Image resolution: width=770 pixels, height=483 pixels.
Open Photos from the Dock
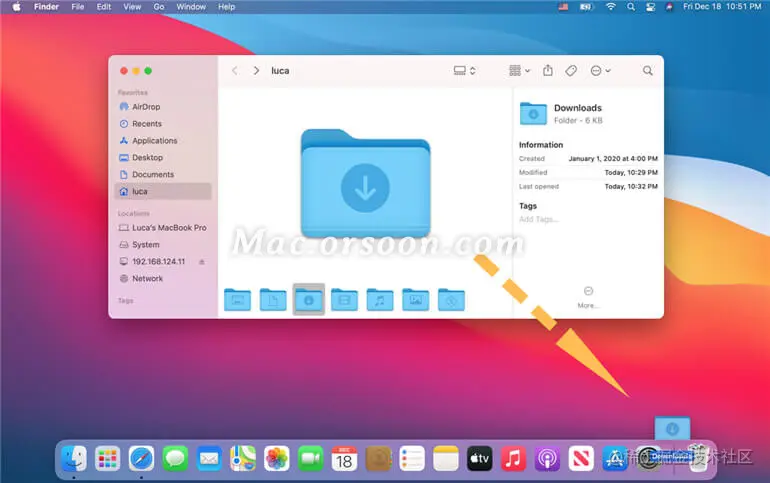276,458
